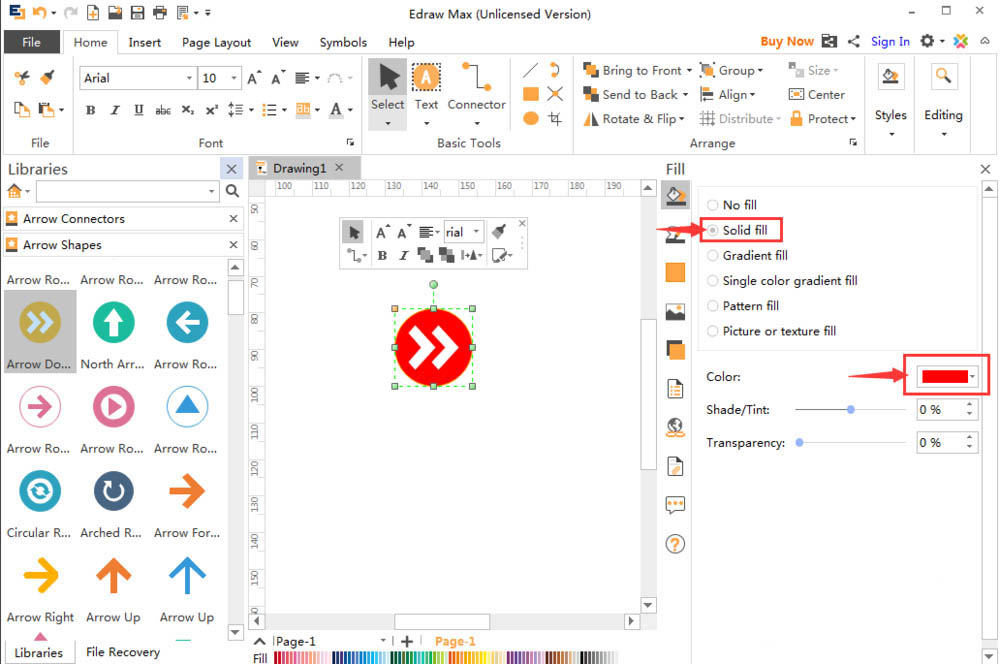The height and width of the screenshot is (664, 1000).
Task: Apply Superscript formatting
Action: [212, 110]
